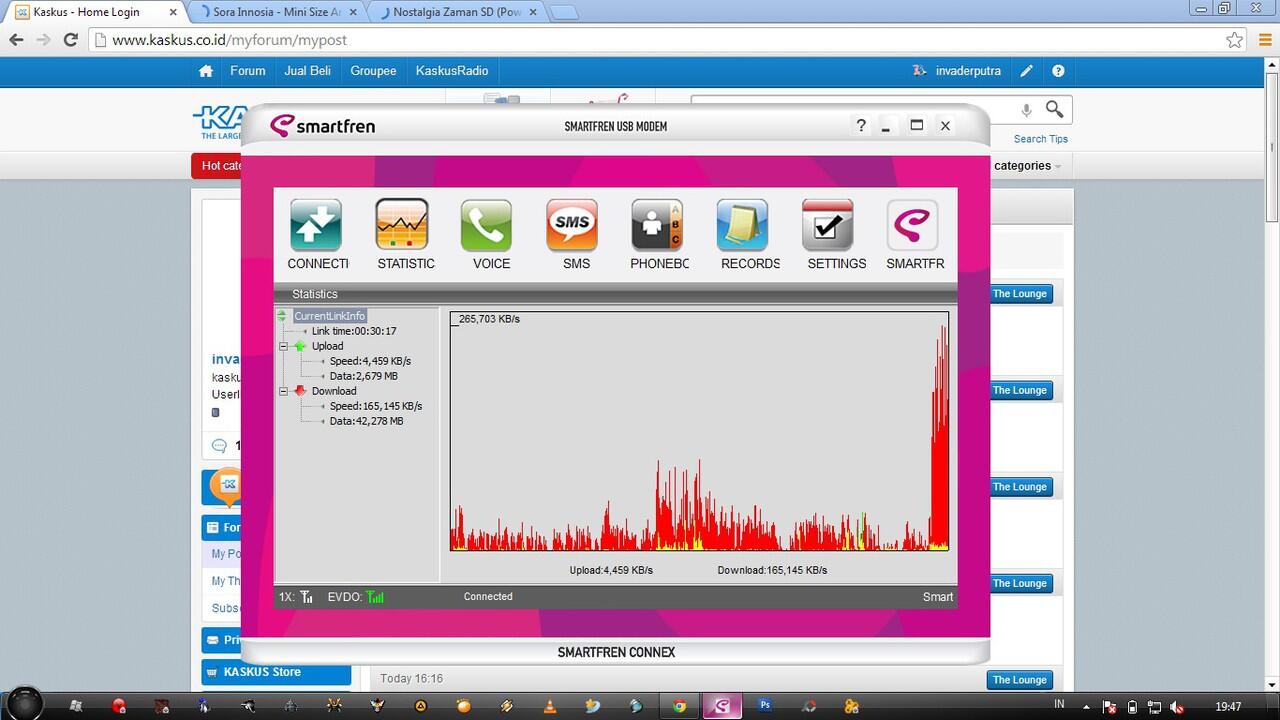Select CurrentLinkInfo in the tree

[330, 316]
